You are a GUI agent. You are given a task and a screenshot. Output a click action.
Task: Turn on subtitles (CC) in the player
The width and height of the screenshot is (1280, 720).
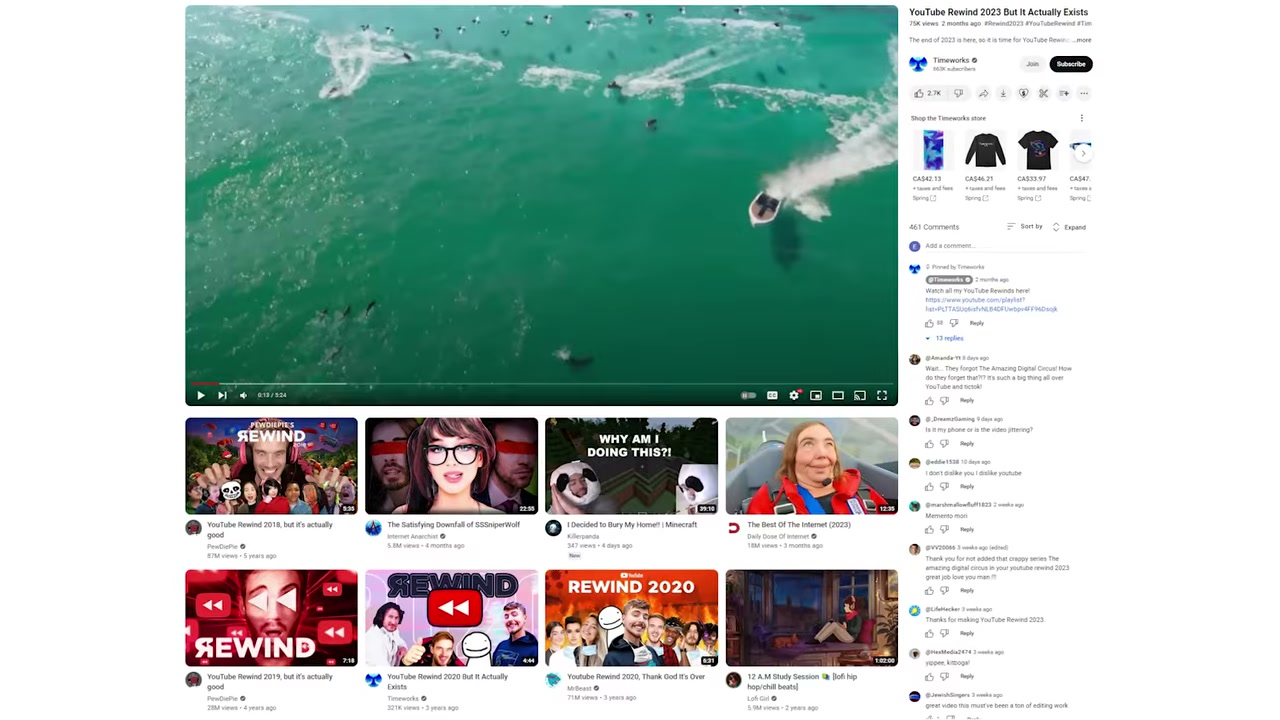(772, 395)
